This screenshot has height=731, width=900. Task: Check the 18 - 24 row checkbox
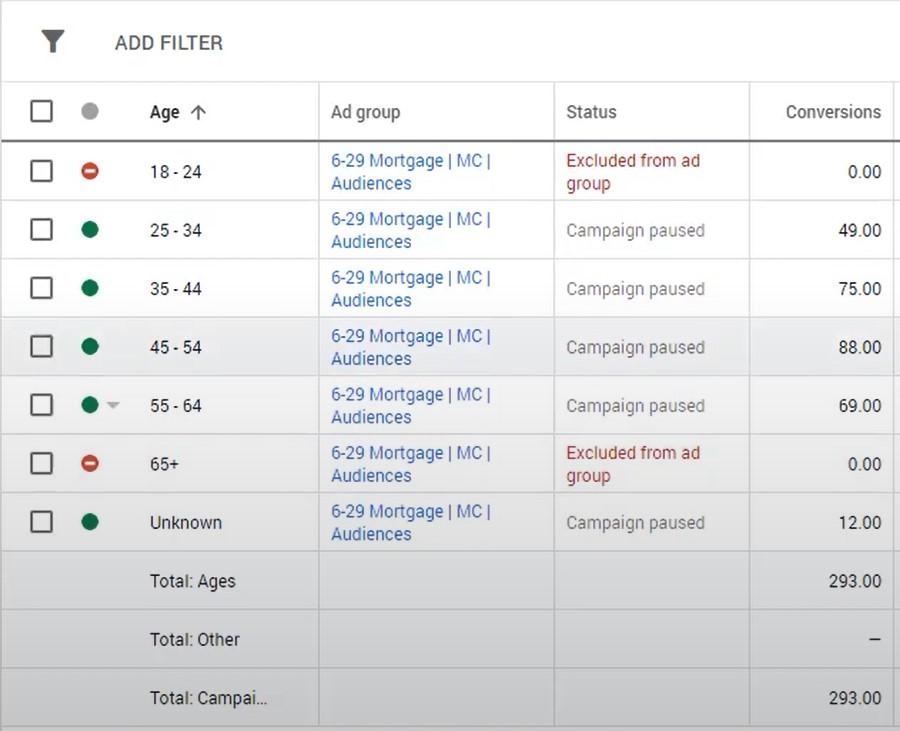coord(41,171)
